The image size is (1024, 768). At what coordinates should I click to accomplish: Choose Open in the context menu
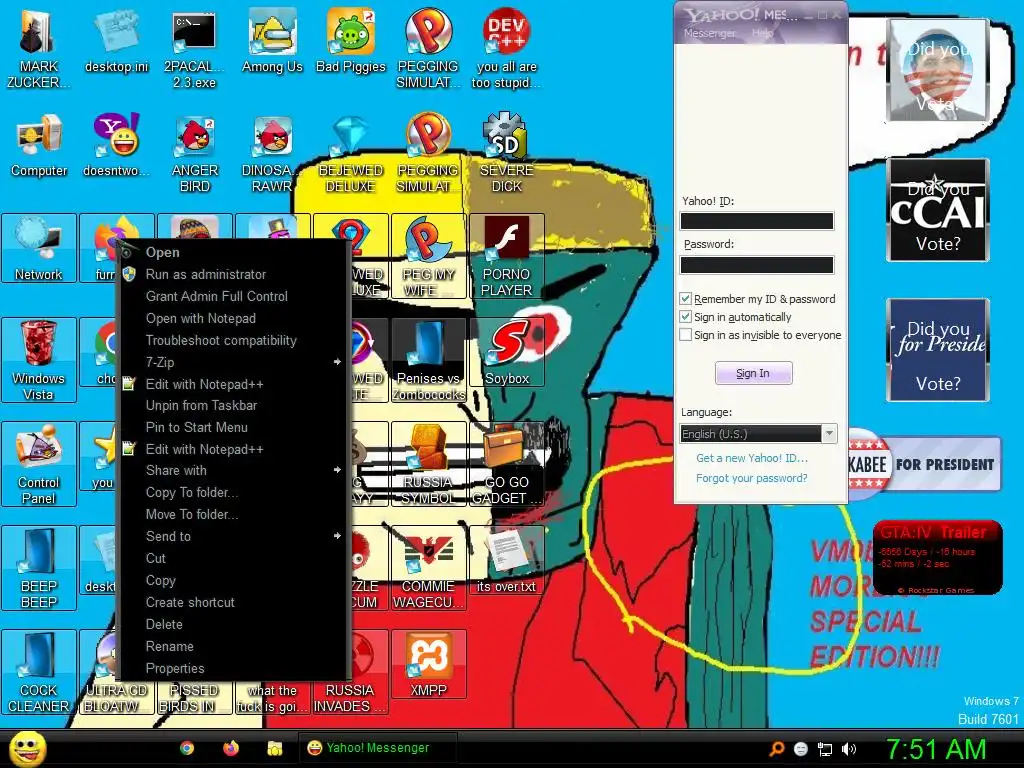[234, 252]
